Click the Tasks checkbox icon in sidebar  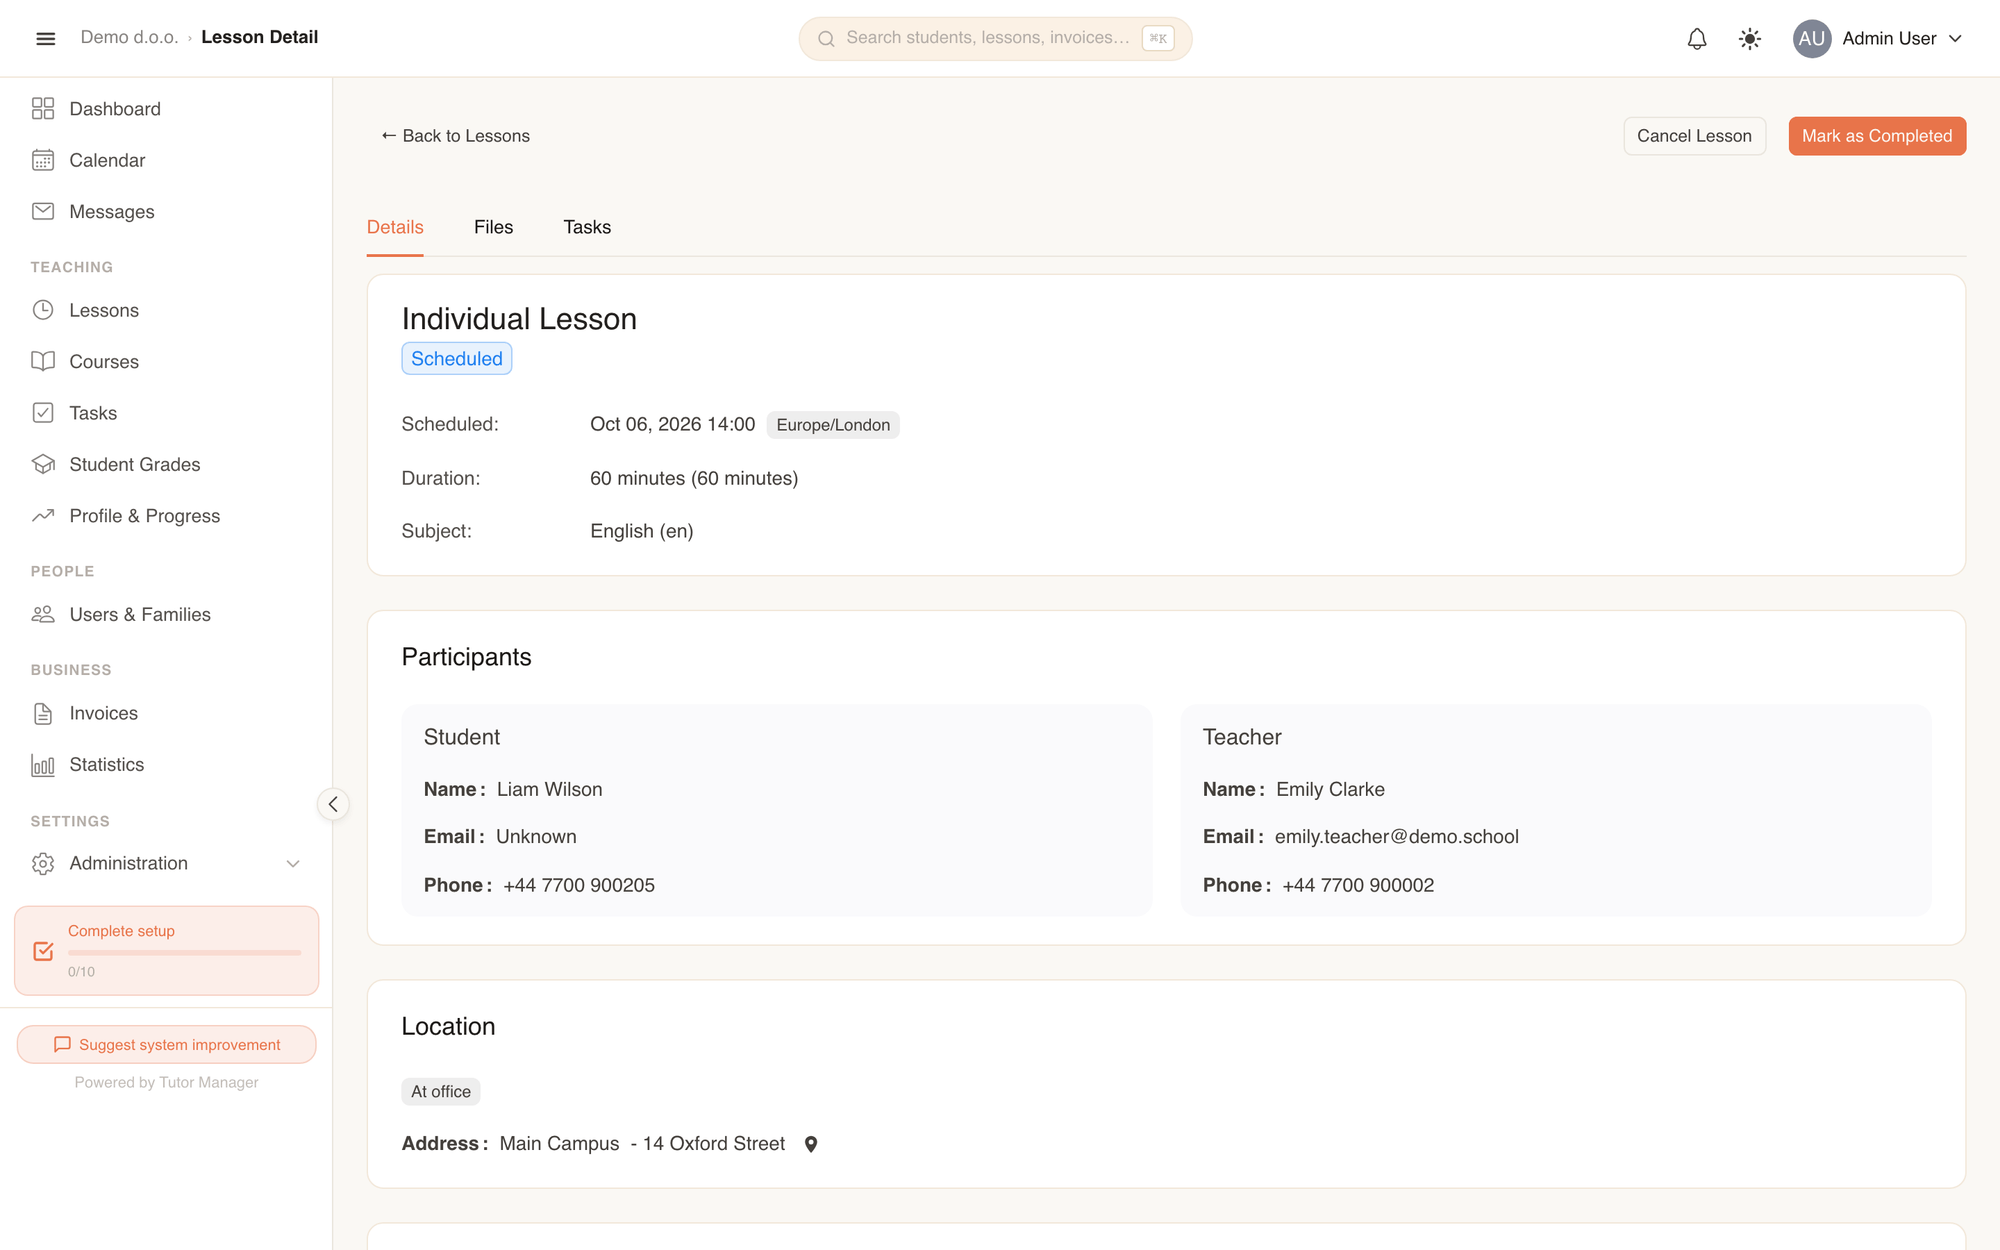pyautogui.click(x=43, y=413)
